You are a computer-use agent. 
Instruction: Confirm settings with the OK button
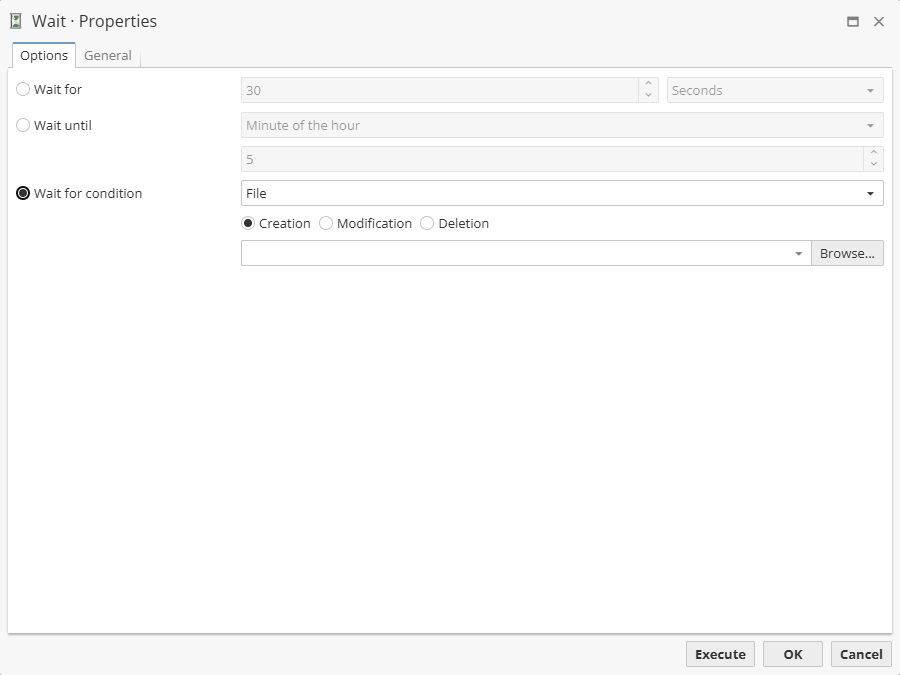point(792,654)
